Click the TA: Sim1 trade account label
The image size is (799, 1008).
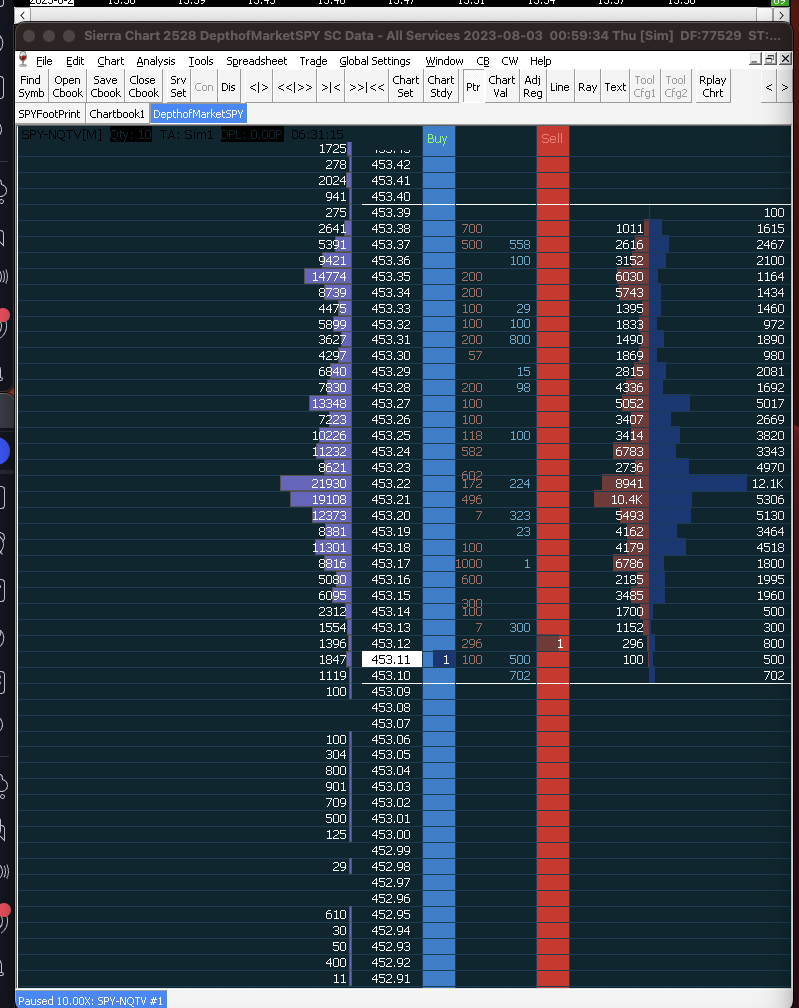coord(186,134)
